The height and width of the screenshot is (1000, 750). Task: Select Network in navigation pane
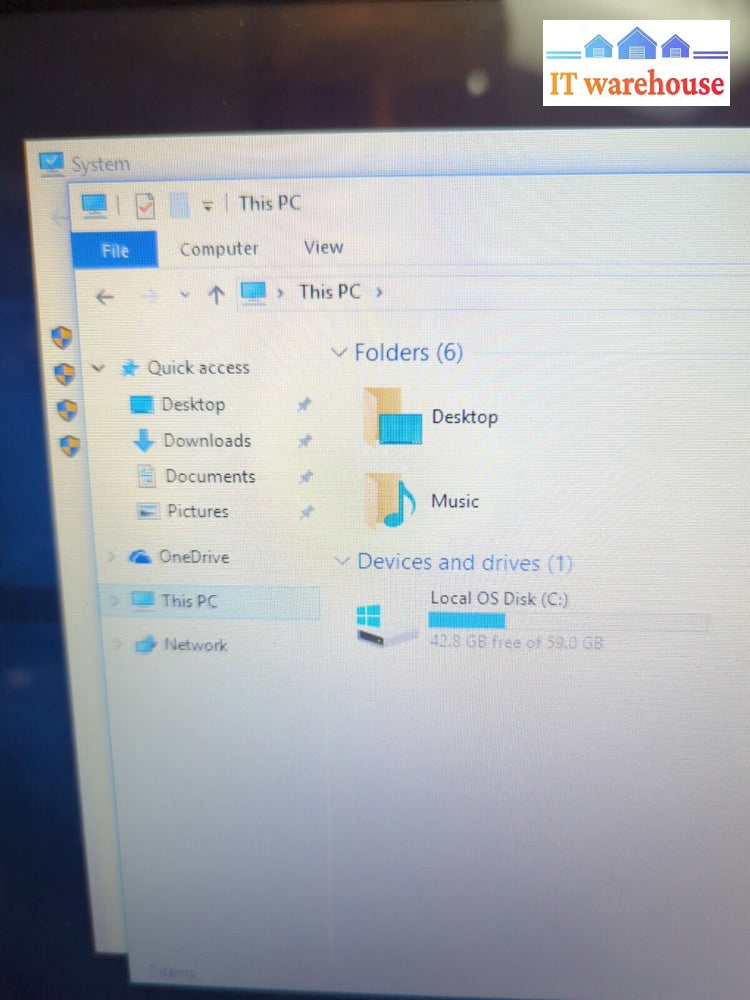[x=195, y=645]
